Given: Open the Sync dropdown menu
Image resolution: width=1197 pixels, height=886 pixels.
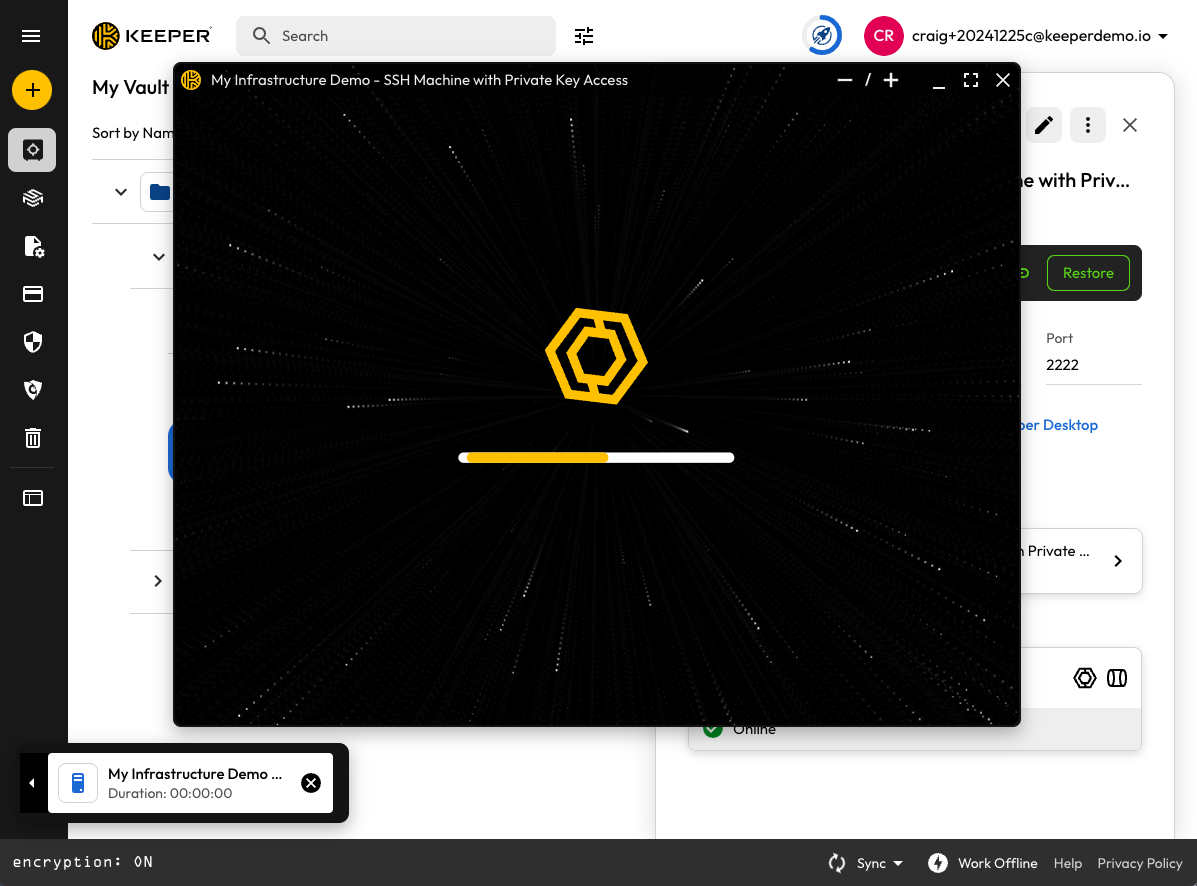Looking at the screenshot, I should (x=867, y=863).
